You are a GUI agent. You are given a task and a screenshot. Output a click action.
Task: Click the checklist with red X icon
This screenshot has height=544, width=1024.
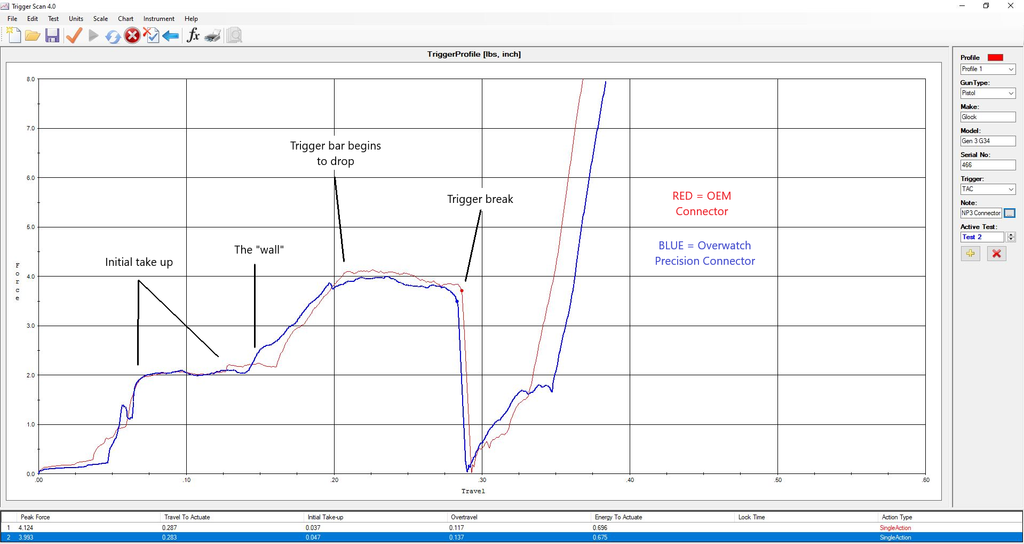[151, 35]
